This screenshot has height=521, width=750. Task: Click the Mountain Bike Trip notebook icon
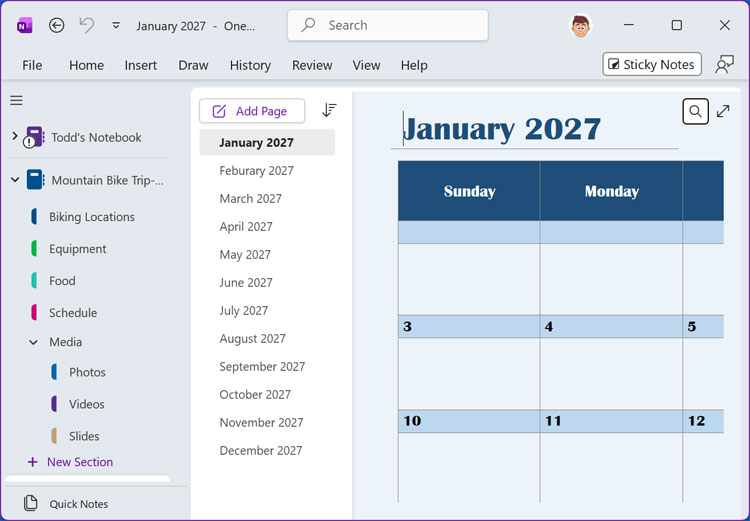pyautogui.click(x=35, y=180)
